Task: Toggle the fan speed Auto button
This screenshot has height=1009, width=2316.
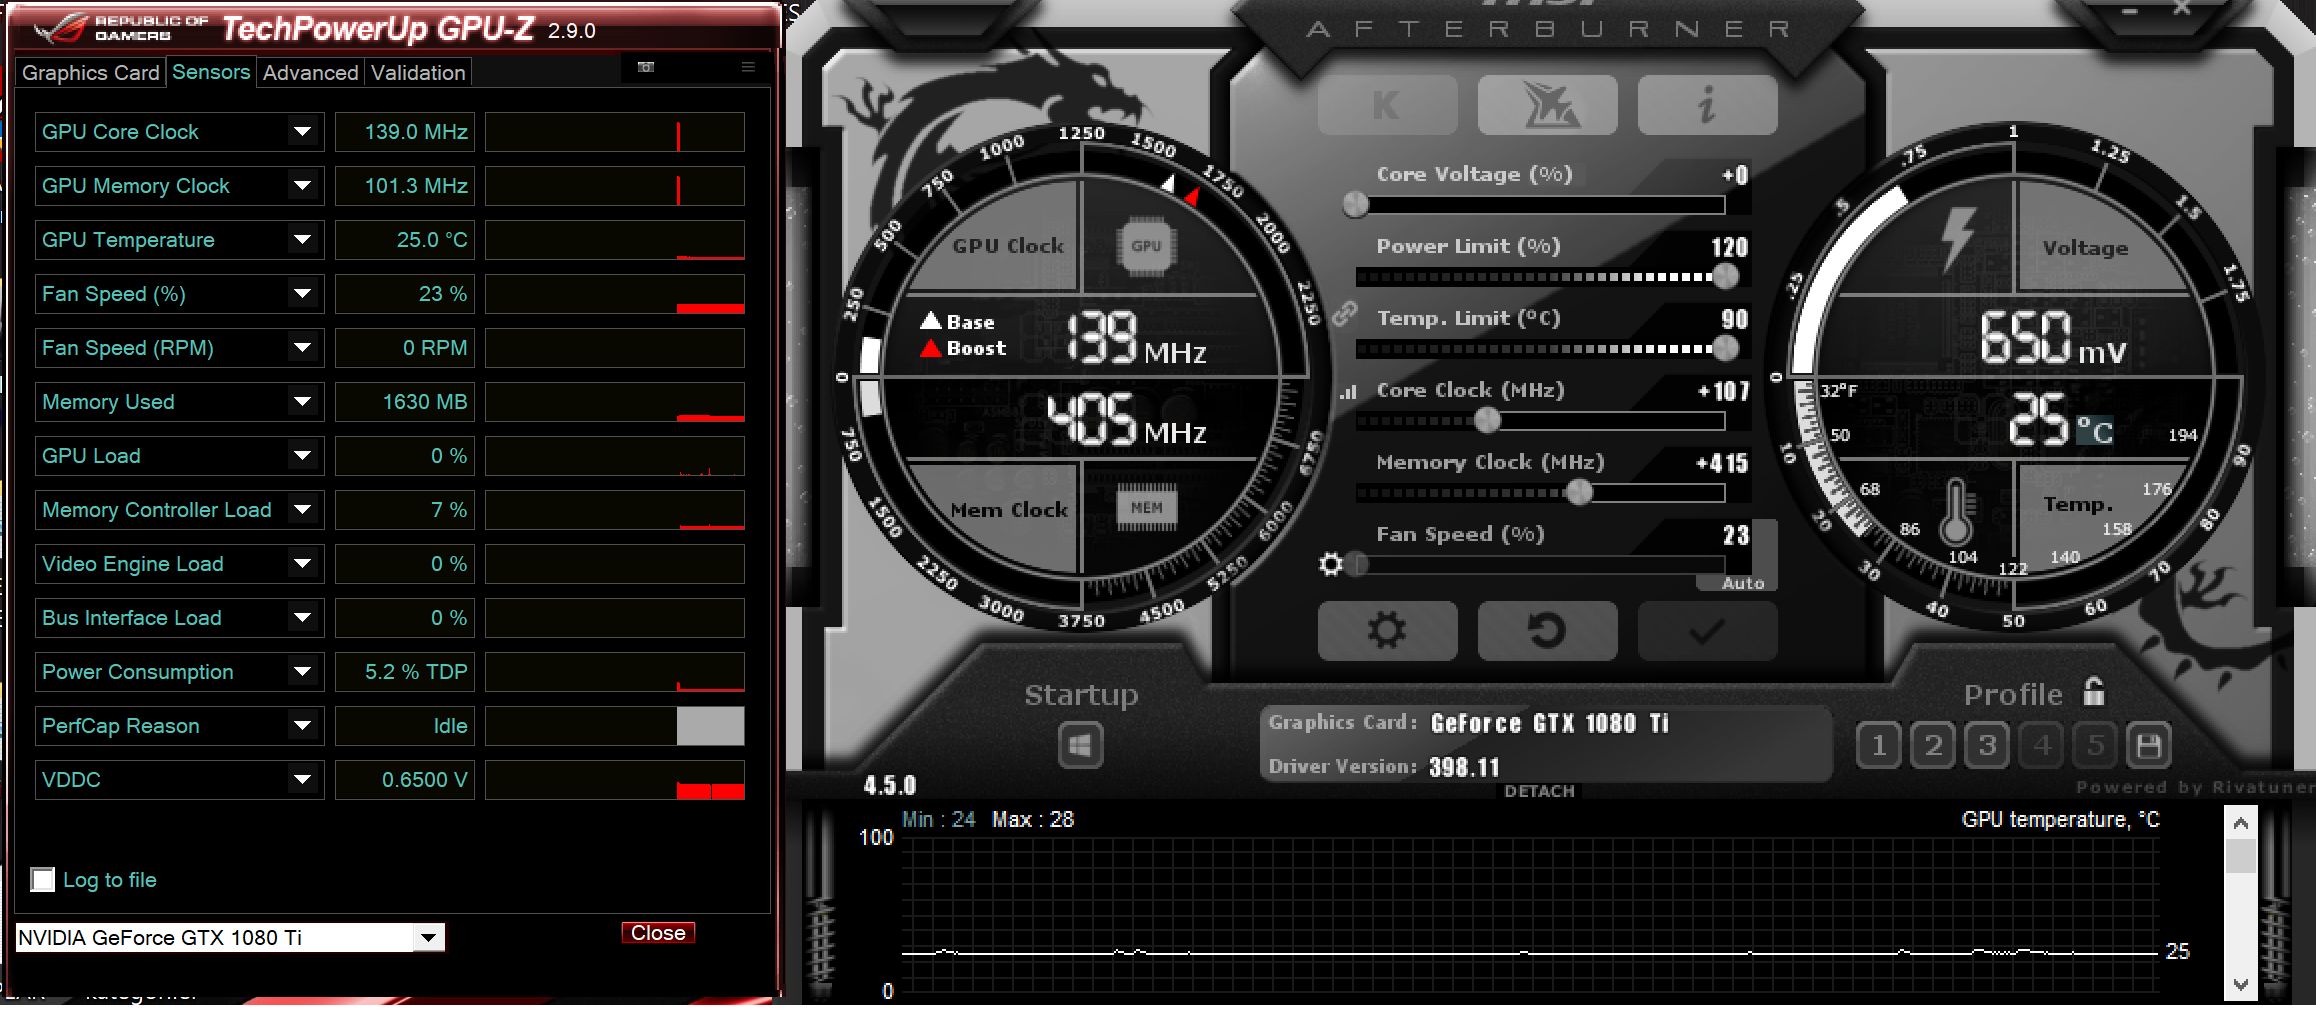Action: click(1743, 583)
